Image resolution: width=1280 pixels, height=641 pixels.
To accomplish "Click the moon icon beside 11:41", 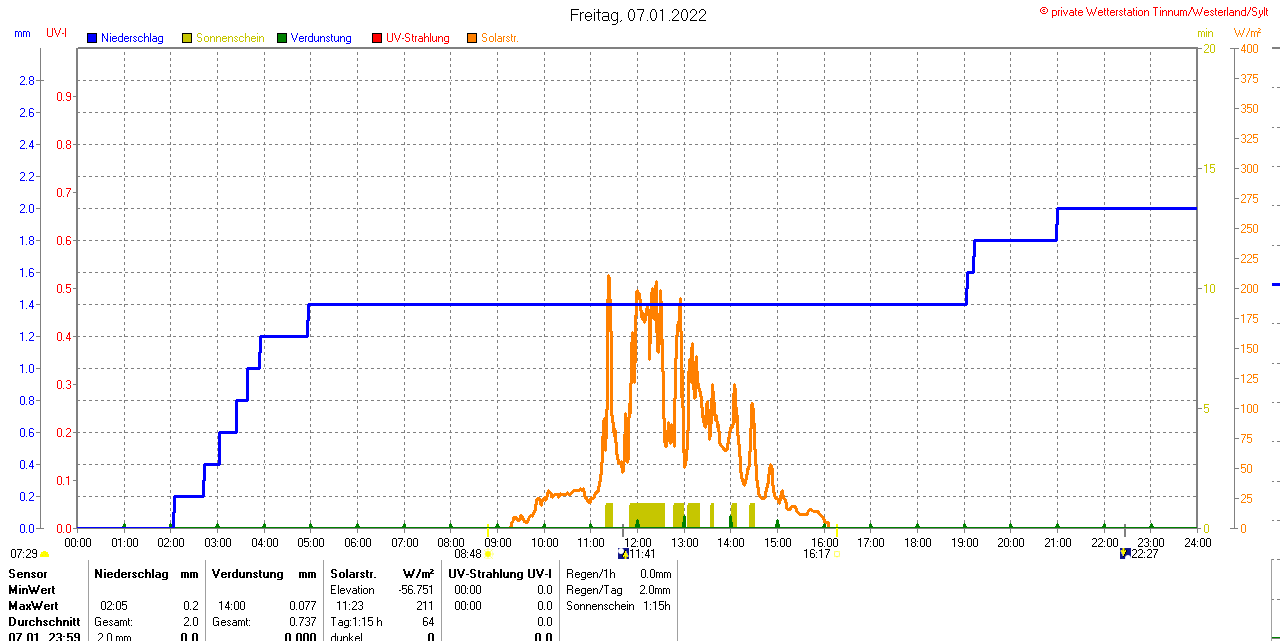I will [x=623, y=554].
